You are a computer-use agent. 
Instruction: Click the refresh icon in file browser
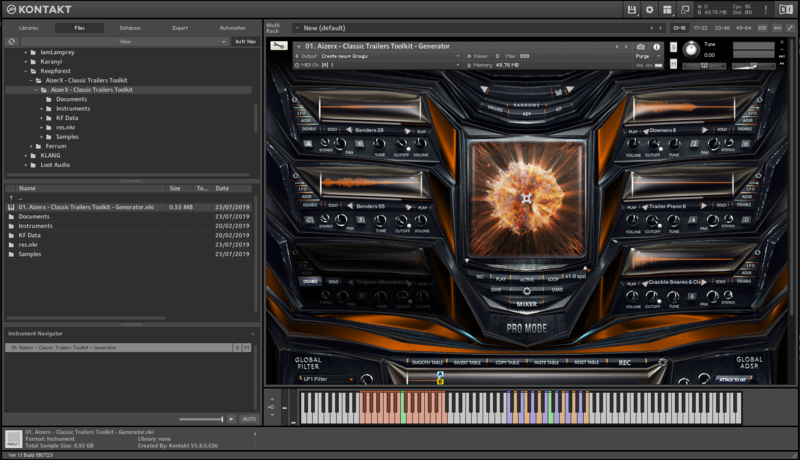11,42
